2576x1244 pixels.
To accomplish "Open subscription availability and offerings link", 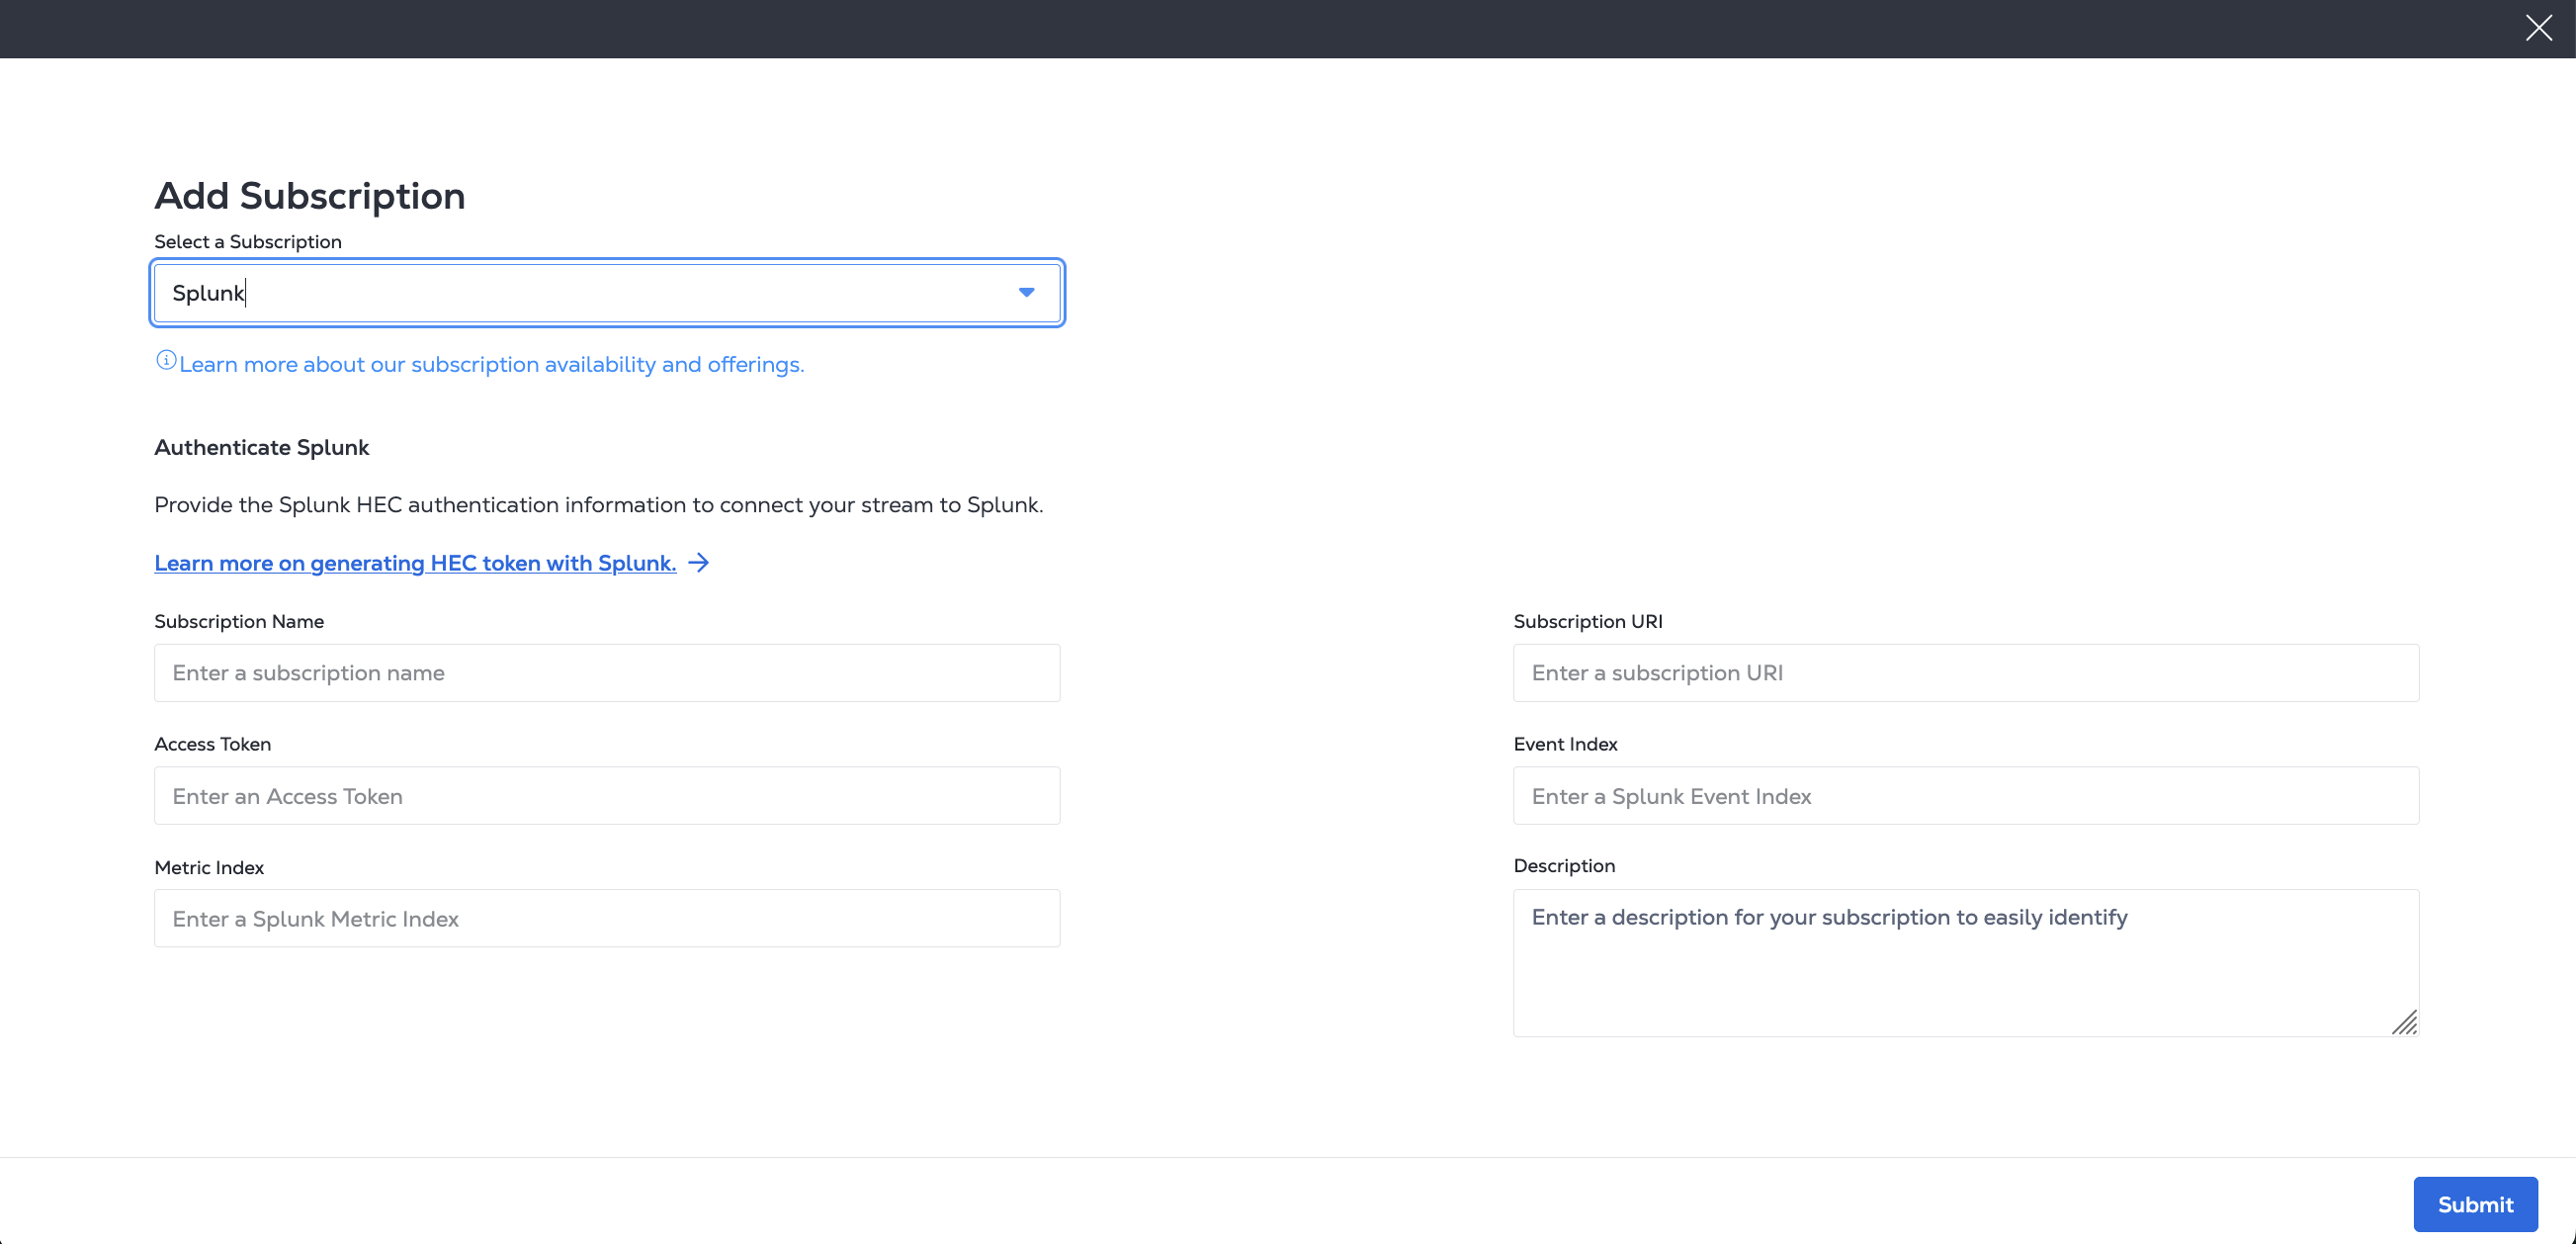I will (491, 365).
